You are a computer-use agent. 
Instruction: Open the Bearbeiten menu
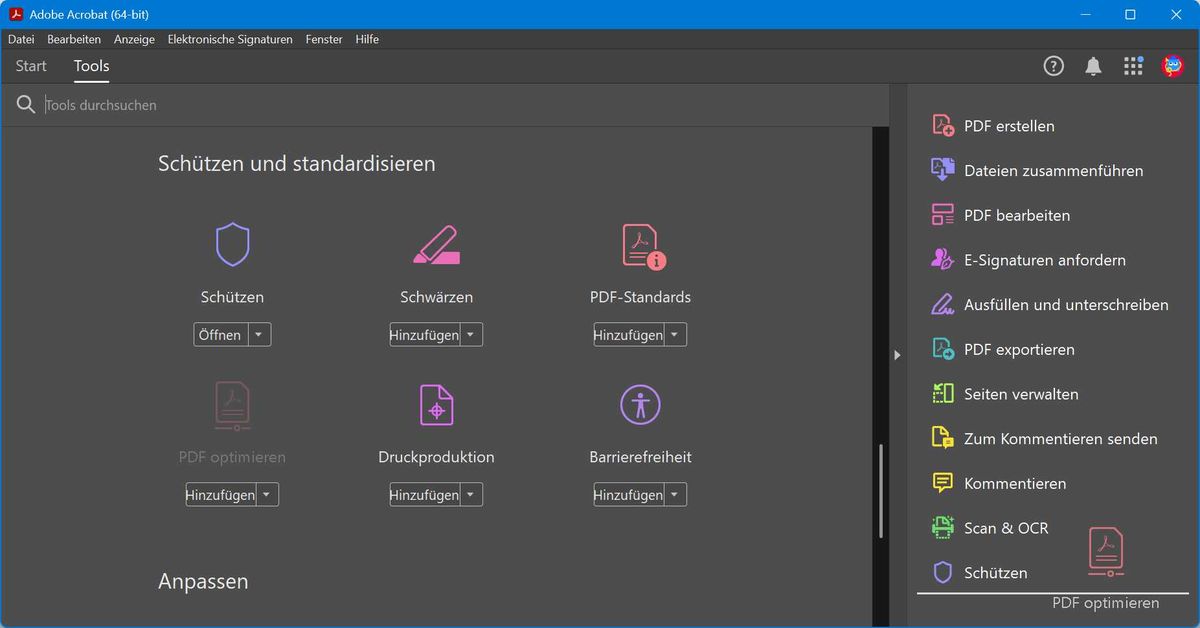[x=74, y=39]
